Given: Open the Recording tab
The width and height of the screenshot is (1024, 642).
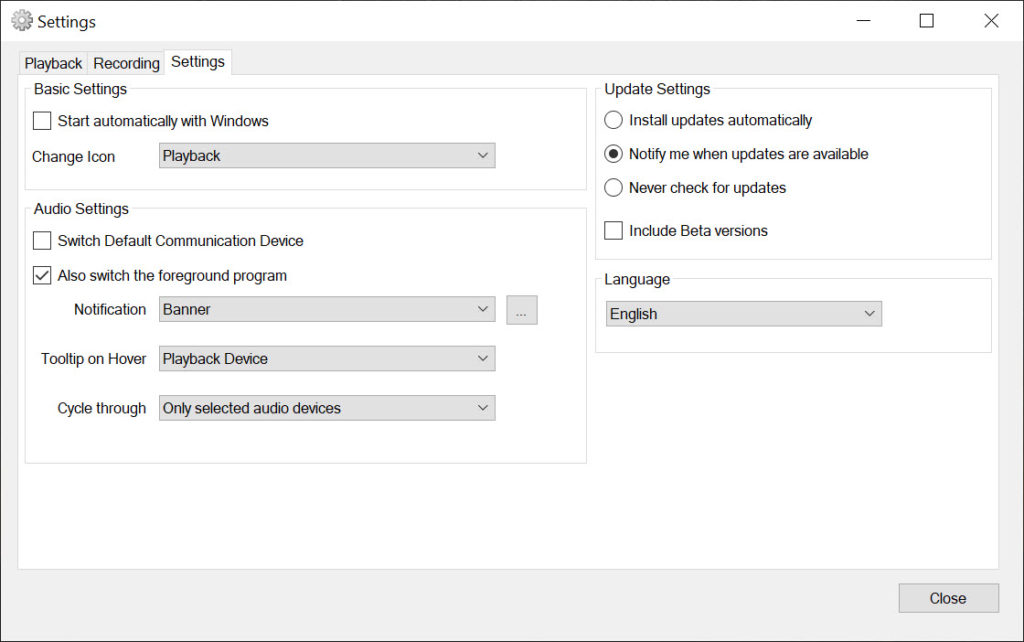Looking at the screenshot, I should tap(126, 63).
